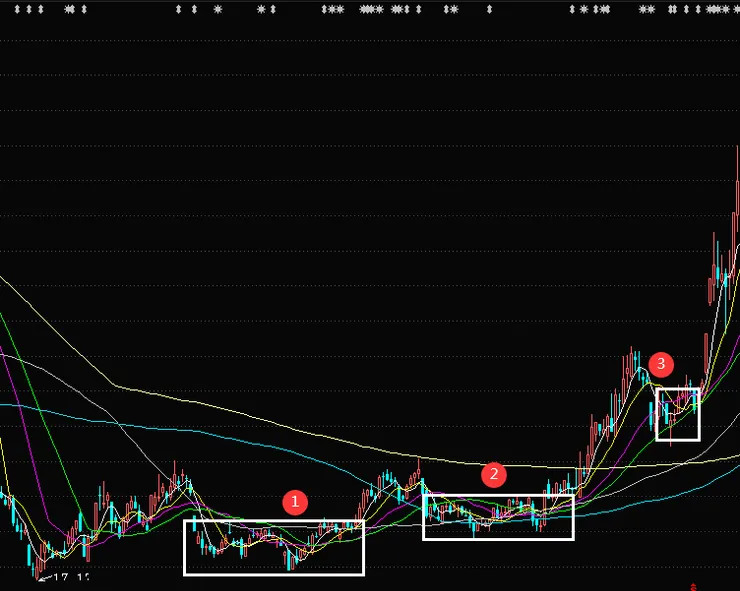
Task: Click the first arrow marker in the top info row
Action: point(17,9)
